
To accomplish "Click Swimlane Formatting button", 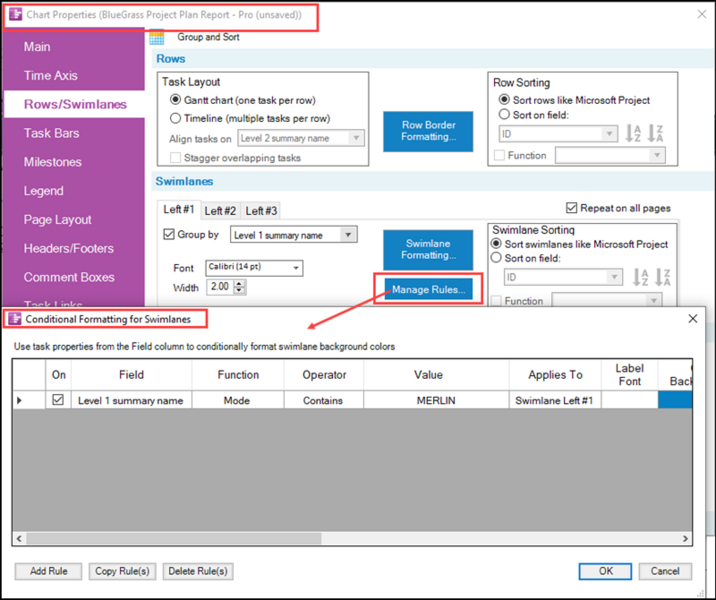I will tap(428, 249).
